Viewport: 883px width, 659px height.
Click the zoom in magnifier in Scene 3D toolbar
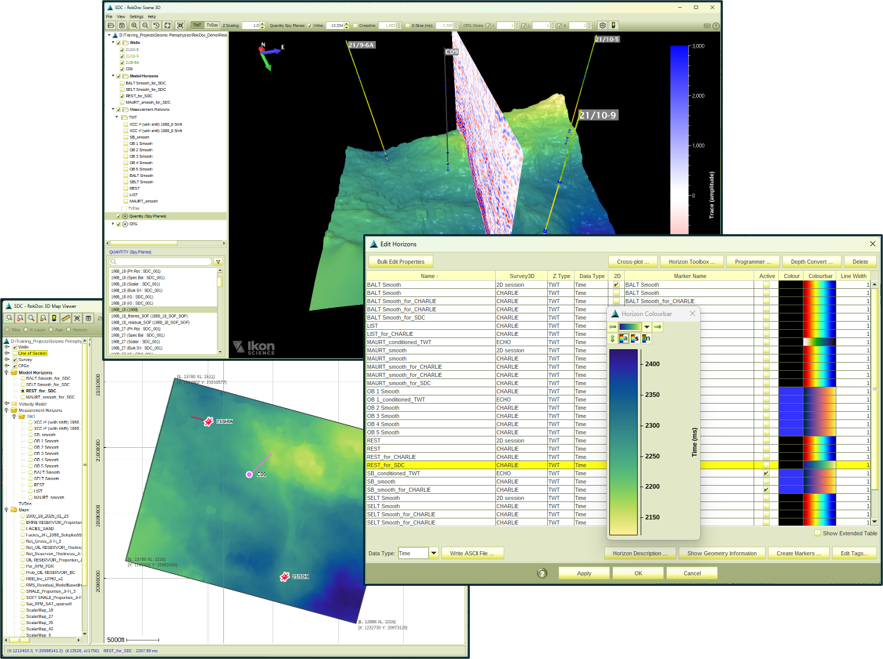point(134,25)
